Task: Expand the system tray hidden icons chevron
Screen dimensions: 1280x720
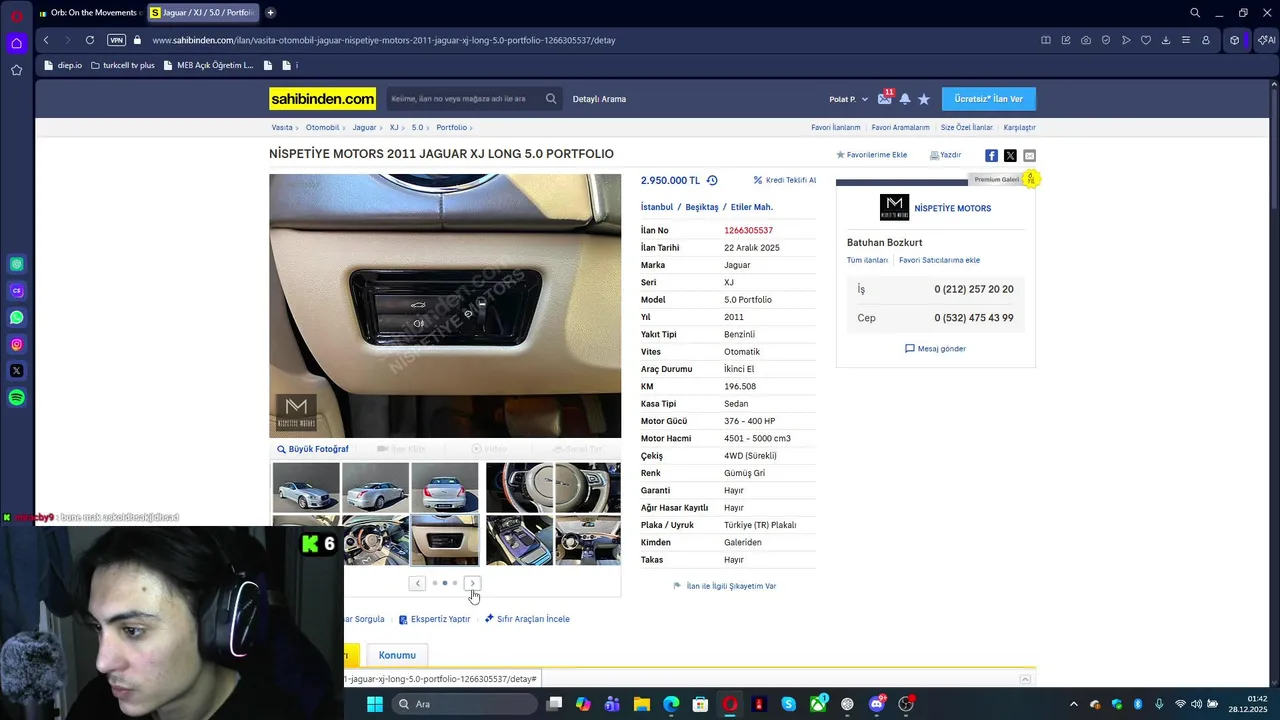Action: (1074, 704)
